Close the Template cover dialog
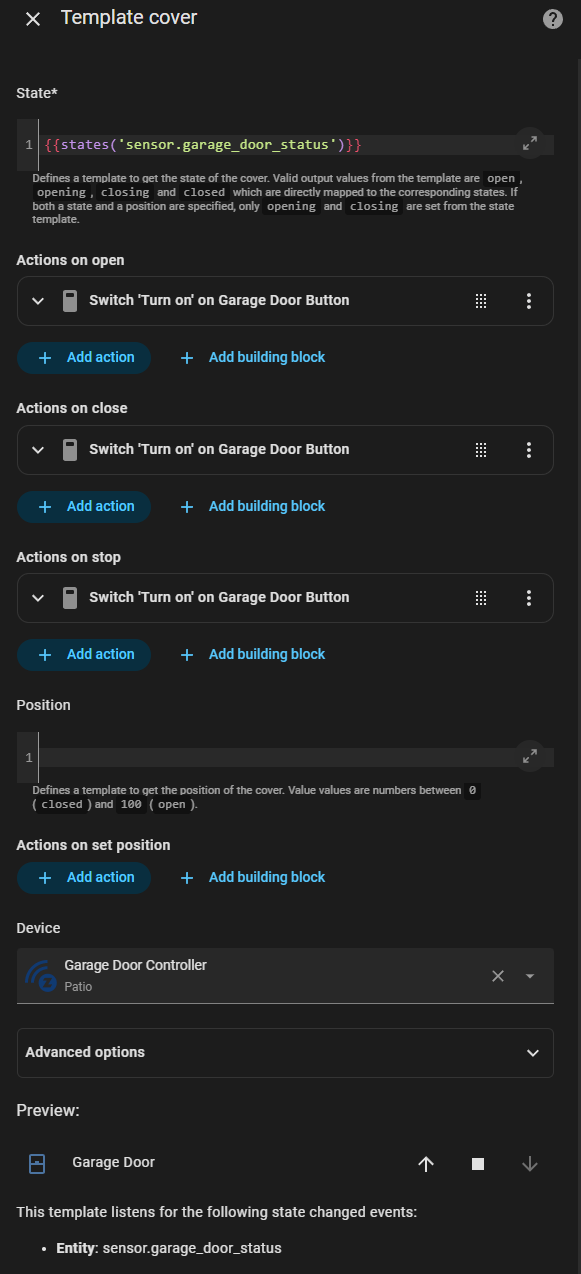581x1274 pixels. click(x=33, y=19)
